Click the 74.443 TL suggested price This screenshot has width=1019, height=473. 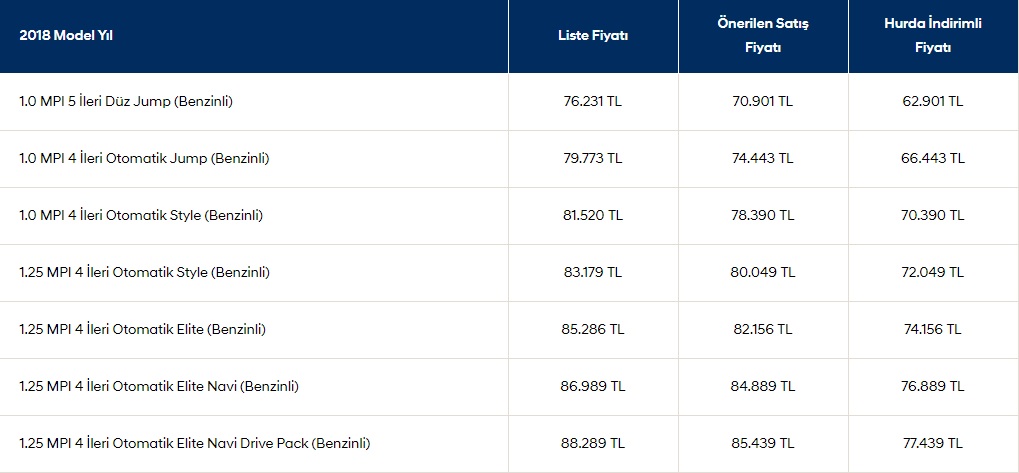tap(763, 159)
